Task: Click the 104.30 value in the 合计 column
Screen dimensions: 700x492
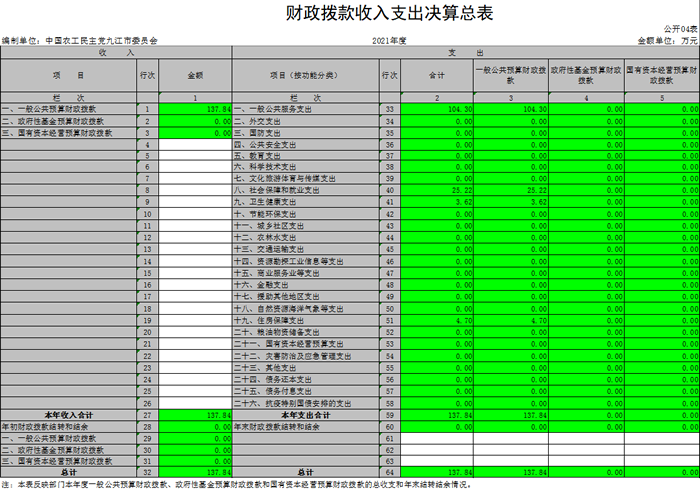Action: click(x=436, y=107)
